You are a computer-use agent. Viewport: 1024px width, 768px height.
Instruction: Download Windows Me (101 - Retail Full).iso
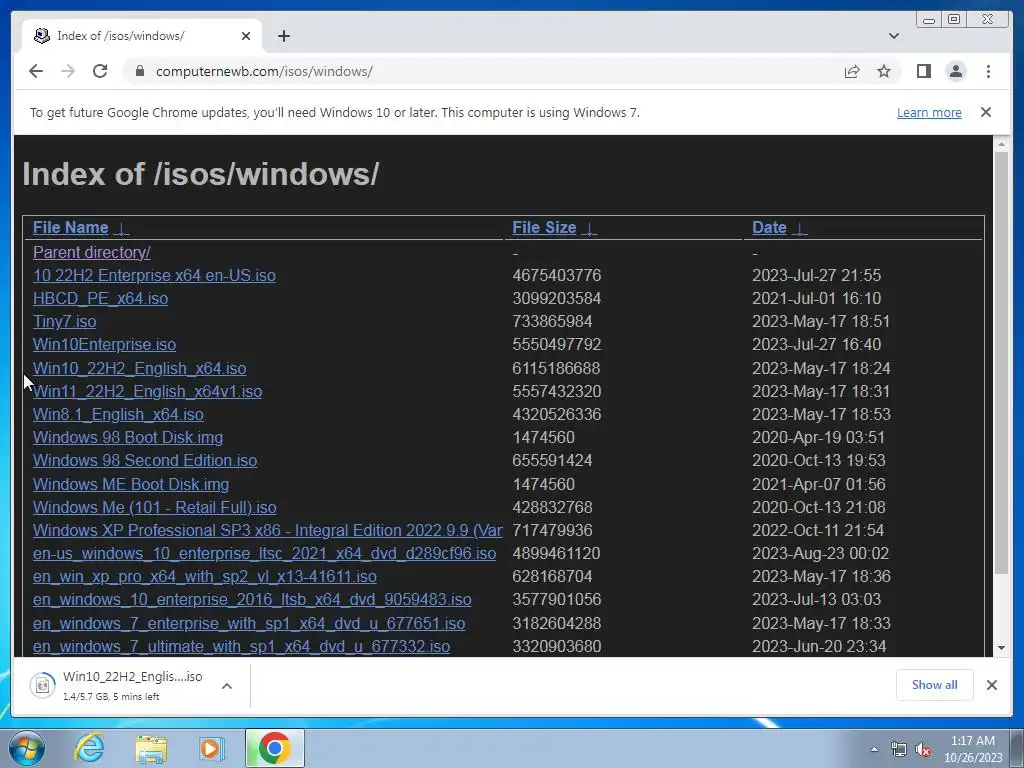point(155,507)
